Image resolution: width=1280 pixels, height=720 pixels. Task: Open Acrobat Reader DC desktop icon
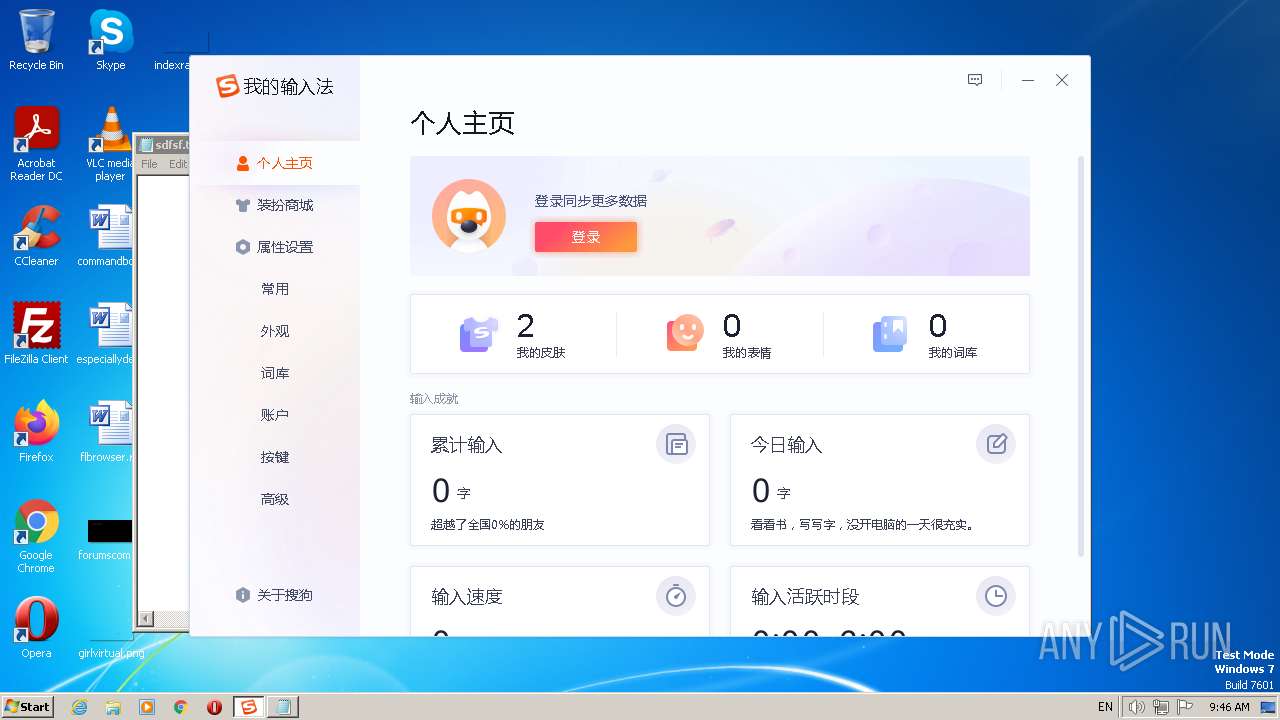(x=36, y=144)
